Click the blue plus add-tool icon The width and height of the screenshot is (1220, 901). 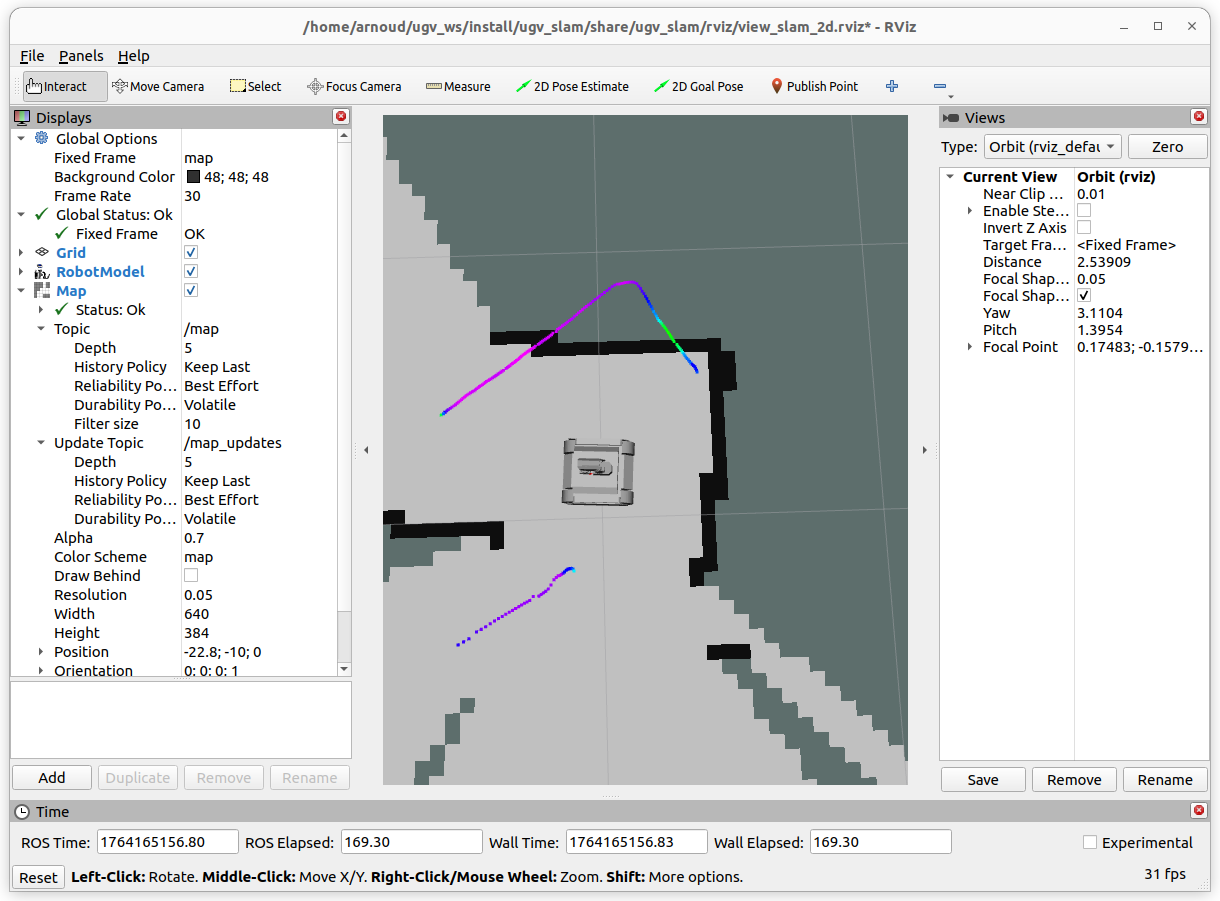pyautogui.click(x=892, y=86)
